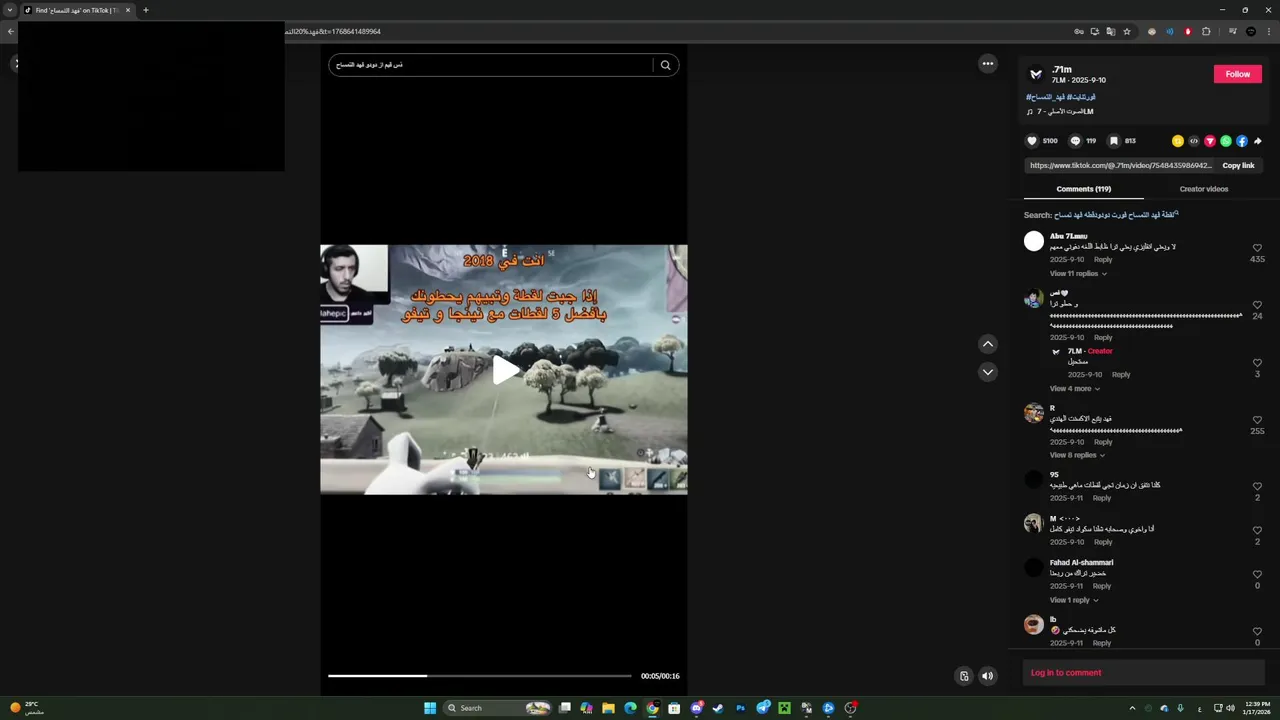
Task: Open the .71m creator profile name
Action: [1062, 70]
